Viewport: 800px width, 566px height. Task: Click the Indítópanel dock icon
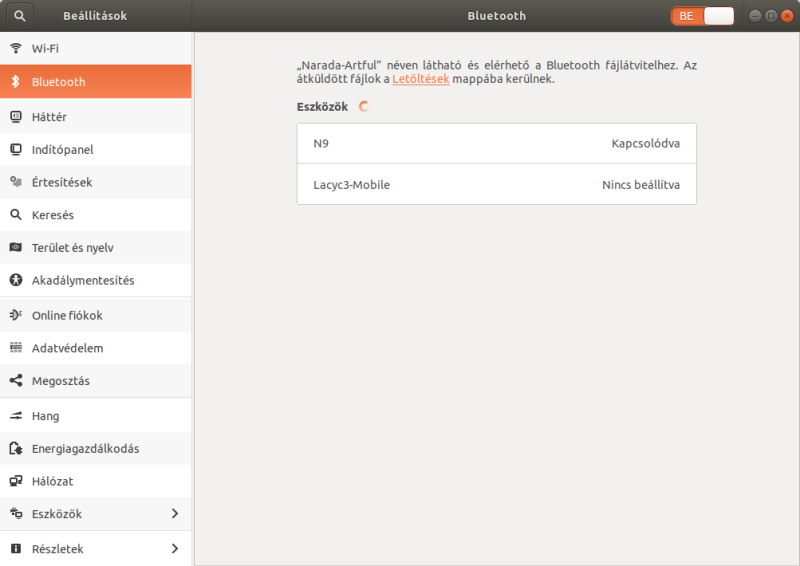click(x=16, y=150)
